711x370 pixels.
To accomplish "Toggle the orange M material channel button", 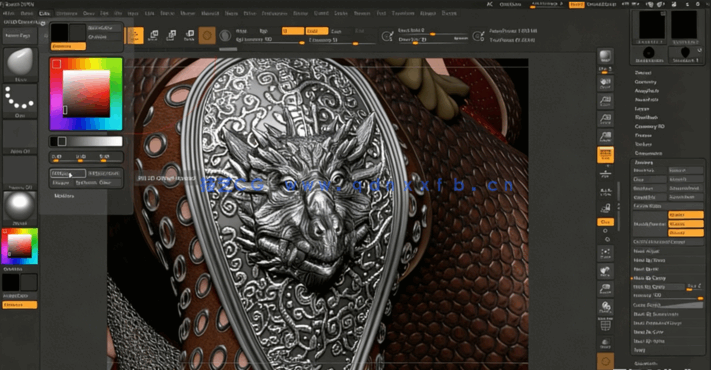I will (x=293, y=31).
